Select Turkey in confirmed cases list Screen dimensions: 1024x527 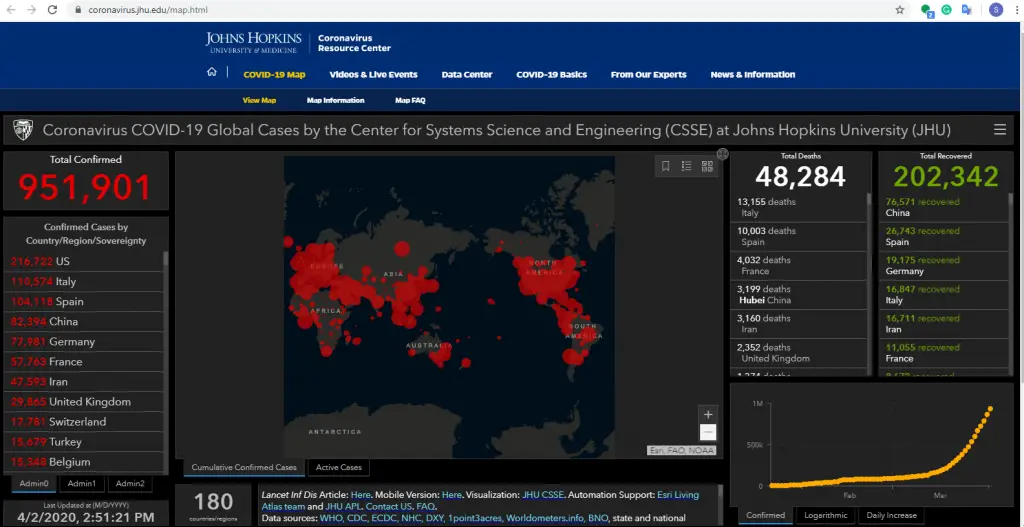coord(84,442)
